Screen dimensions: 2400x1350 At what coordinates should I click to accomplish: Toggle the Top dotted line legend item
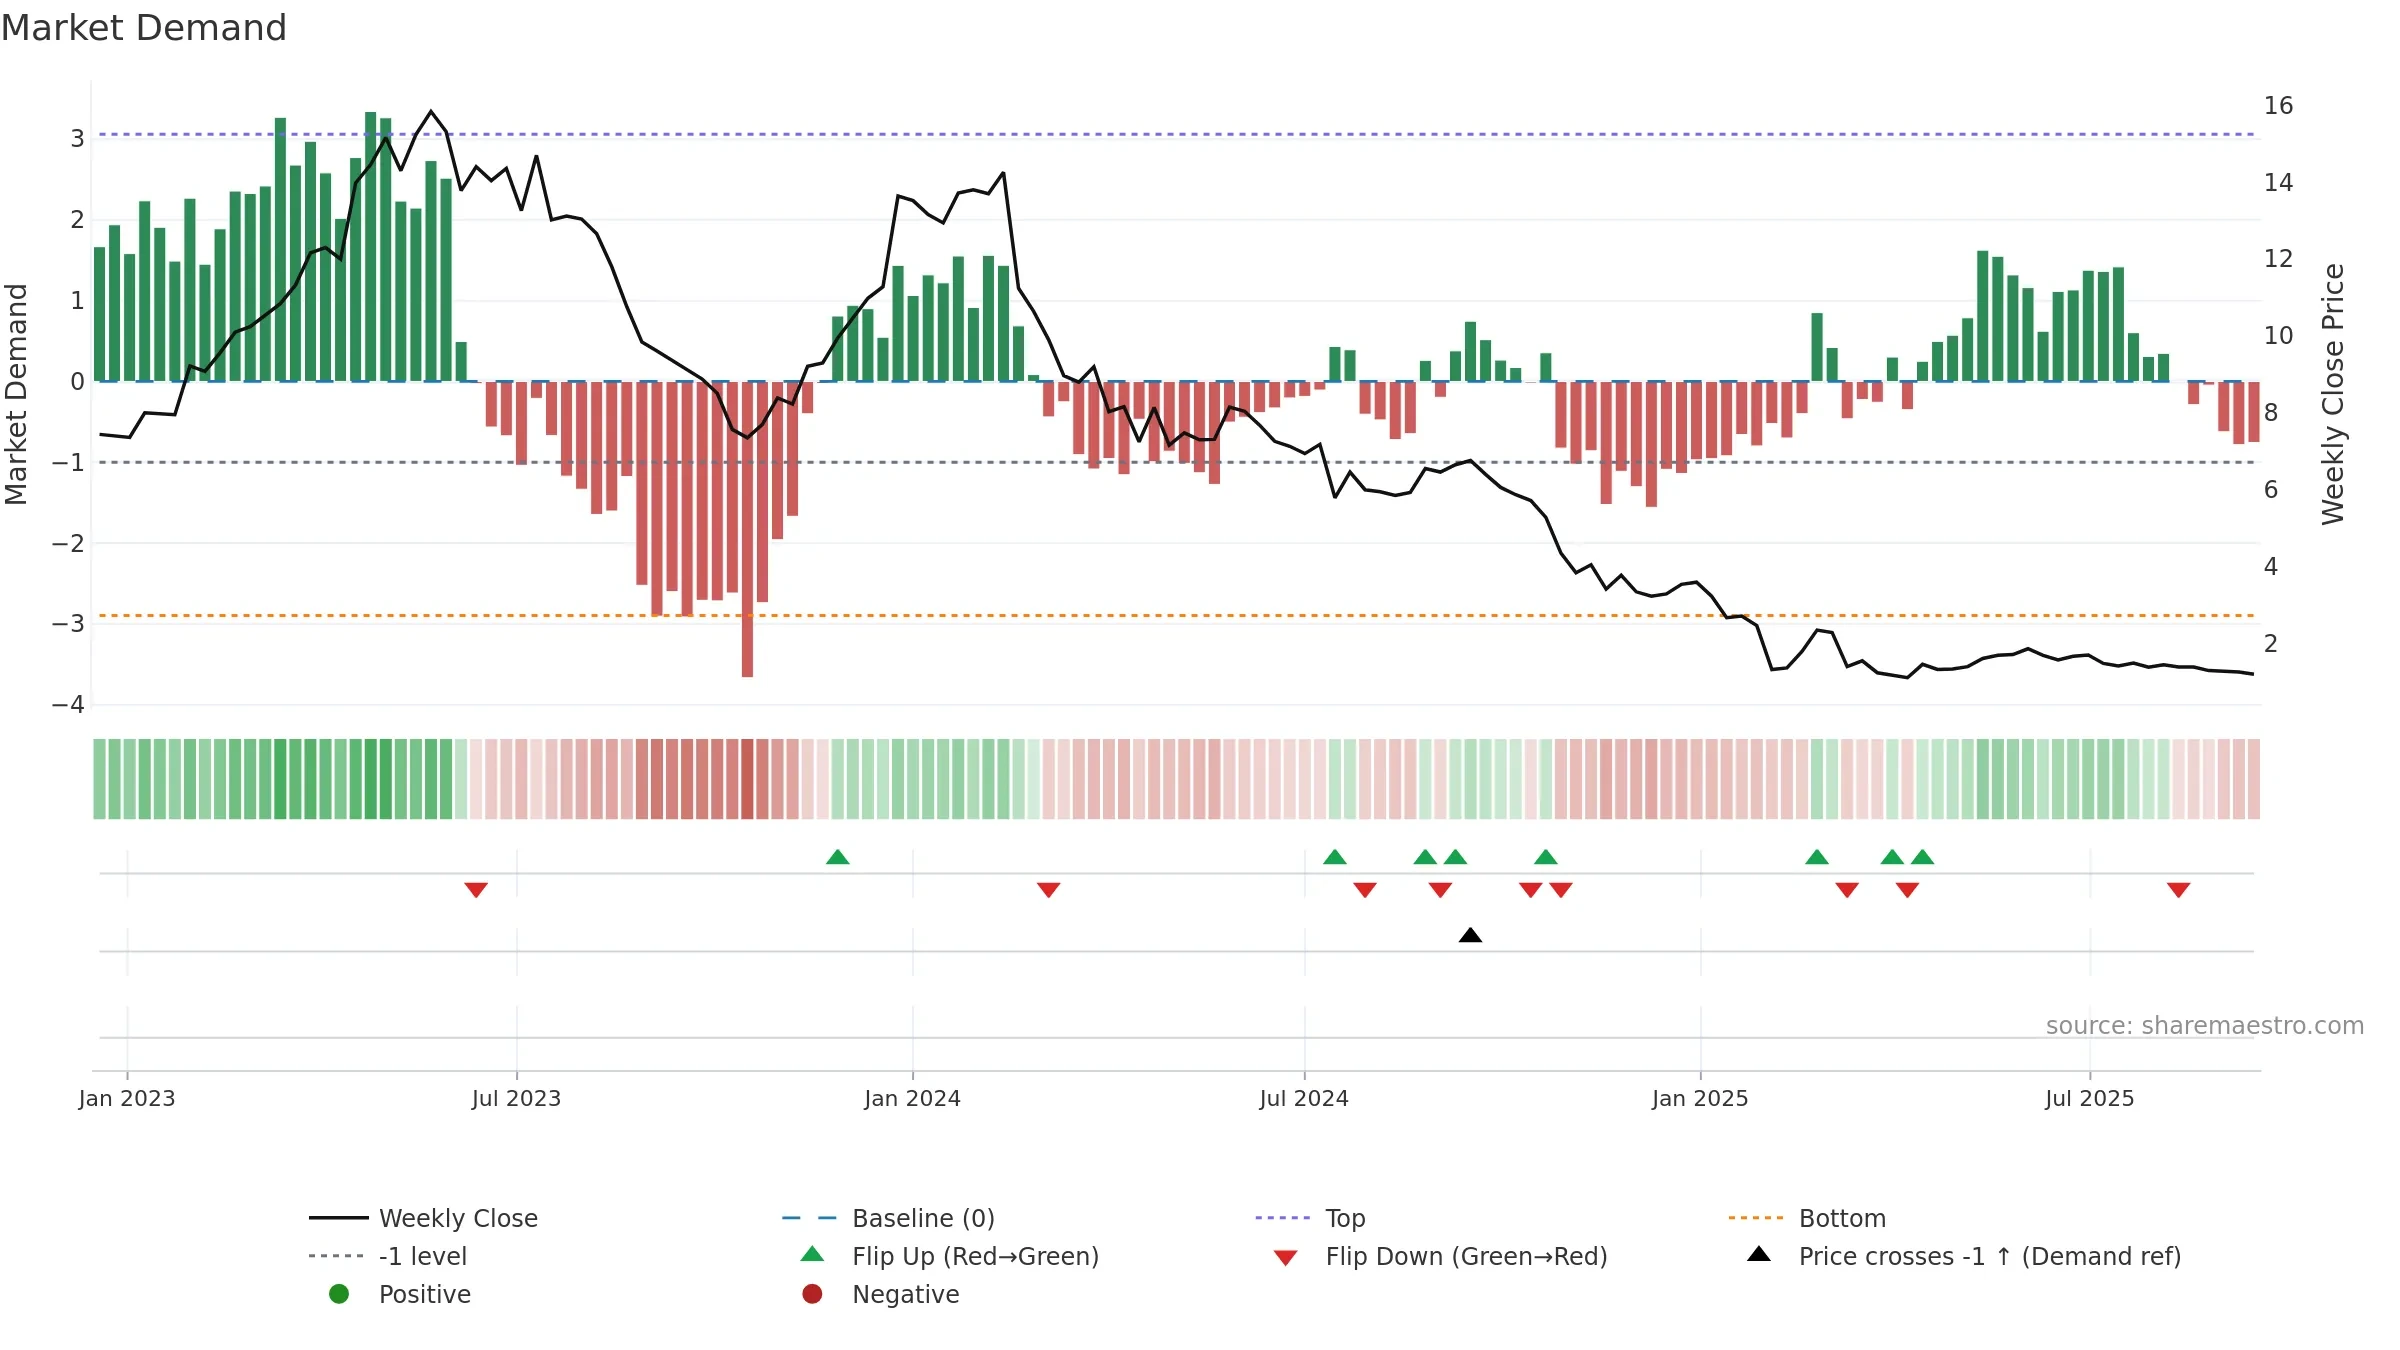(1310, 1218)
